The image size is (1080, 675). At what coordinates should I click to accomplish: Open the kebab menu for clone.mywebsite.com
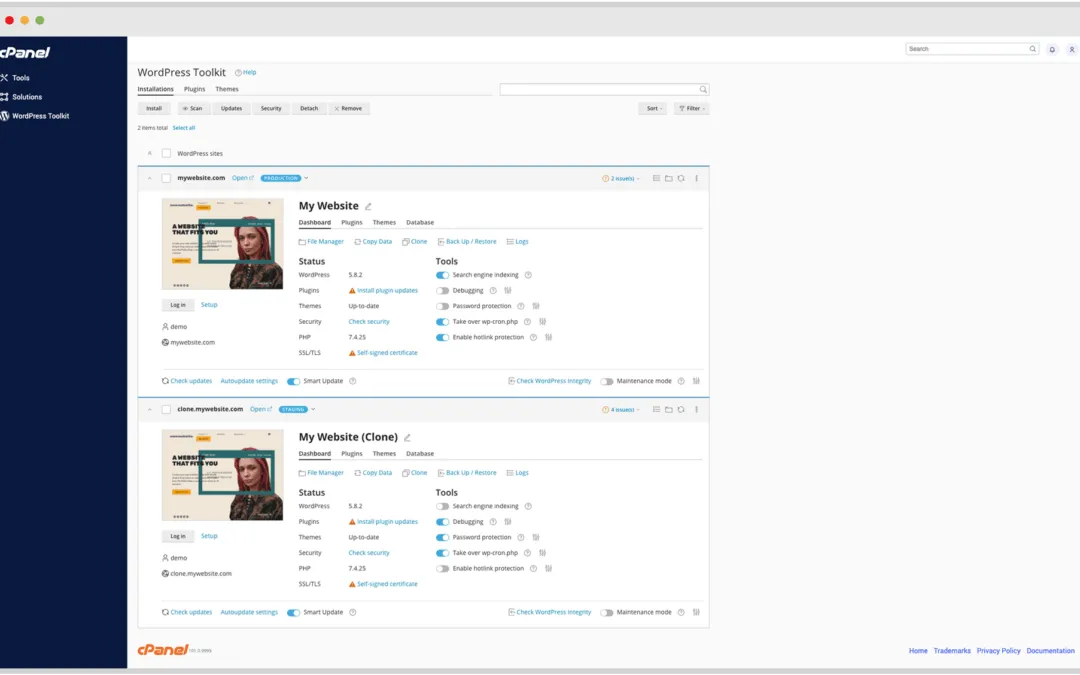pos(696,409)
